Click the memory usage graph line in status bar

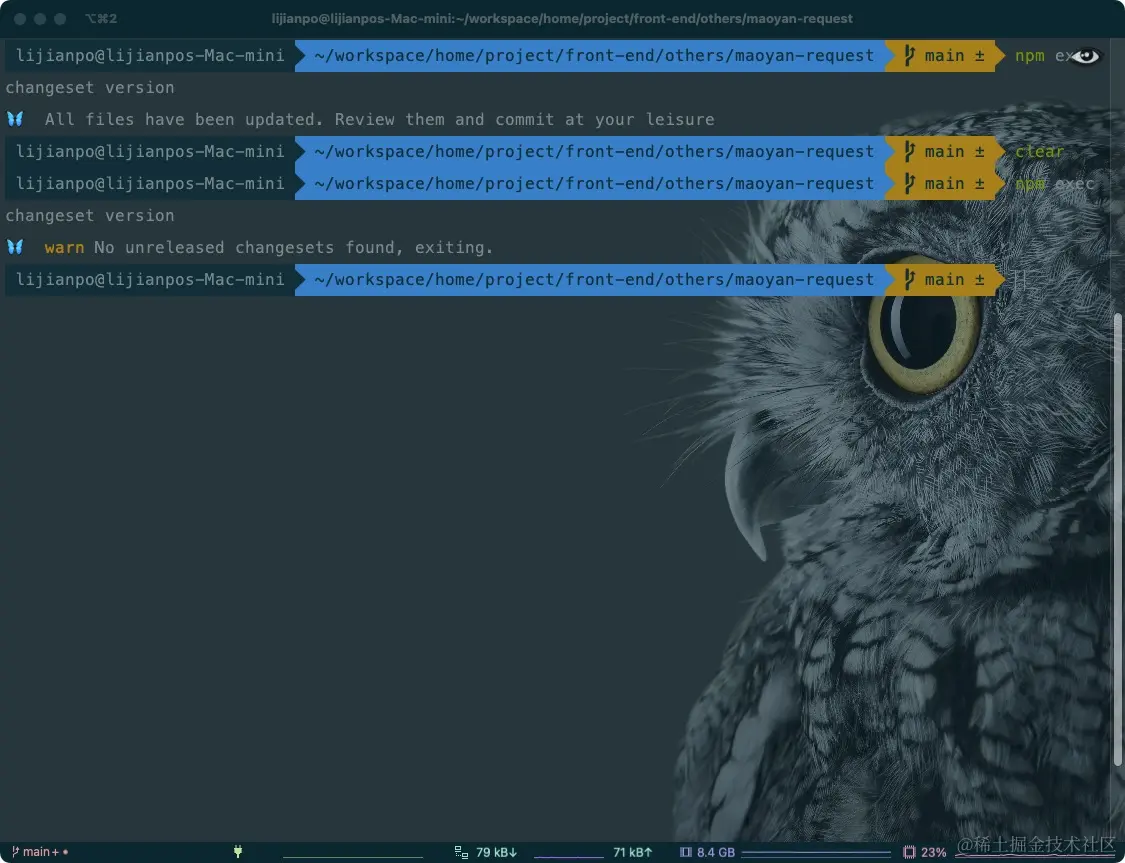(x=816, y=854)
